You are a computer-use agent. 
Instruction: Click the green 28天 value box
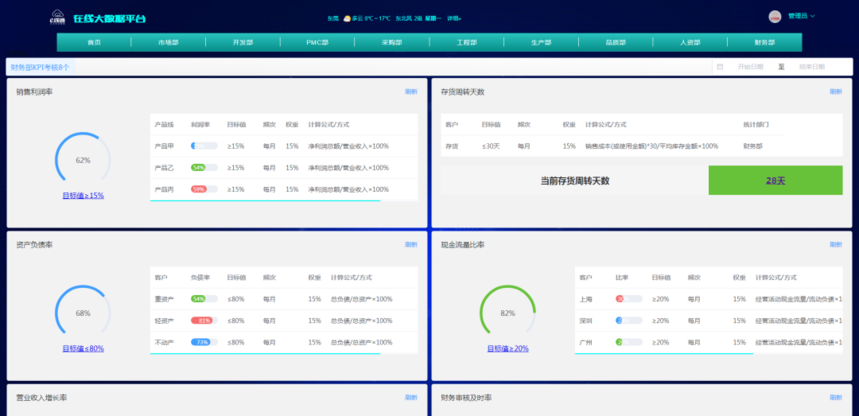pos(775,181)
